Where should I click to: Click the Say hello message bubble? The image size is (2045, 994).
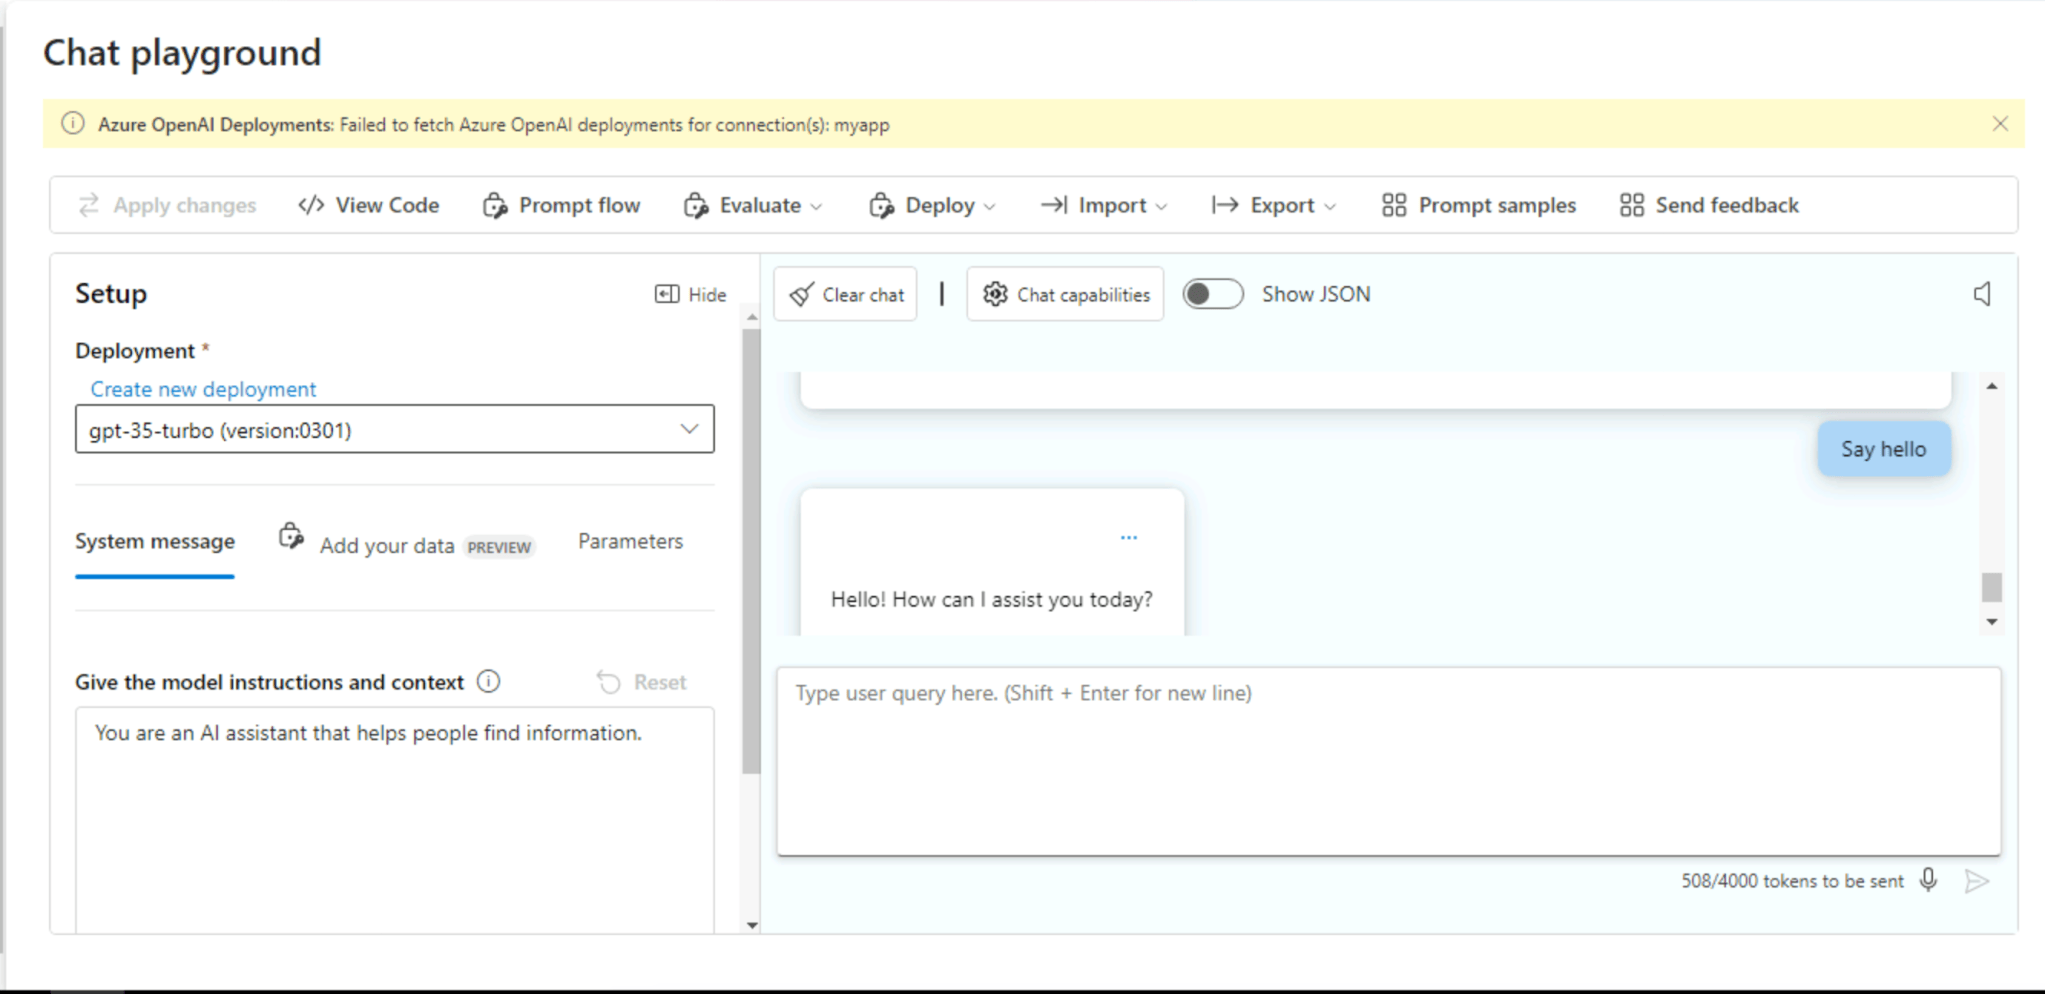(1884, 449)
